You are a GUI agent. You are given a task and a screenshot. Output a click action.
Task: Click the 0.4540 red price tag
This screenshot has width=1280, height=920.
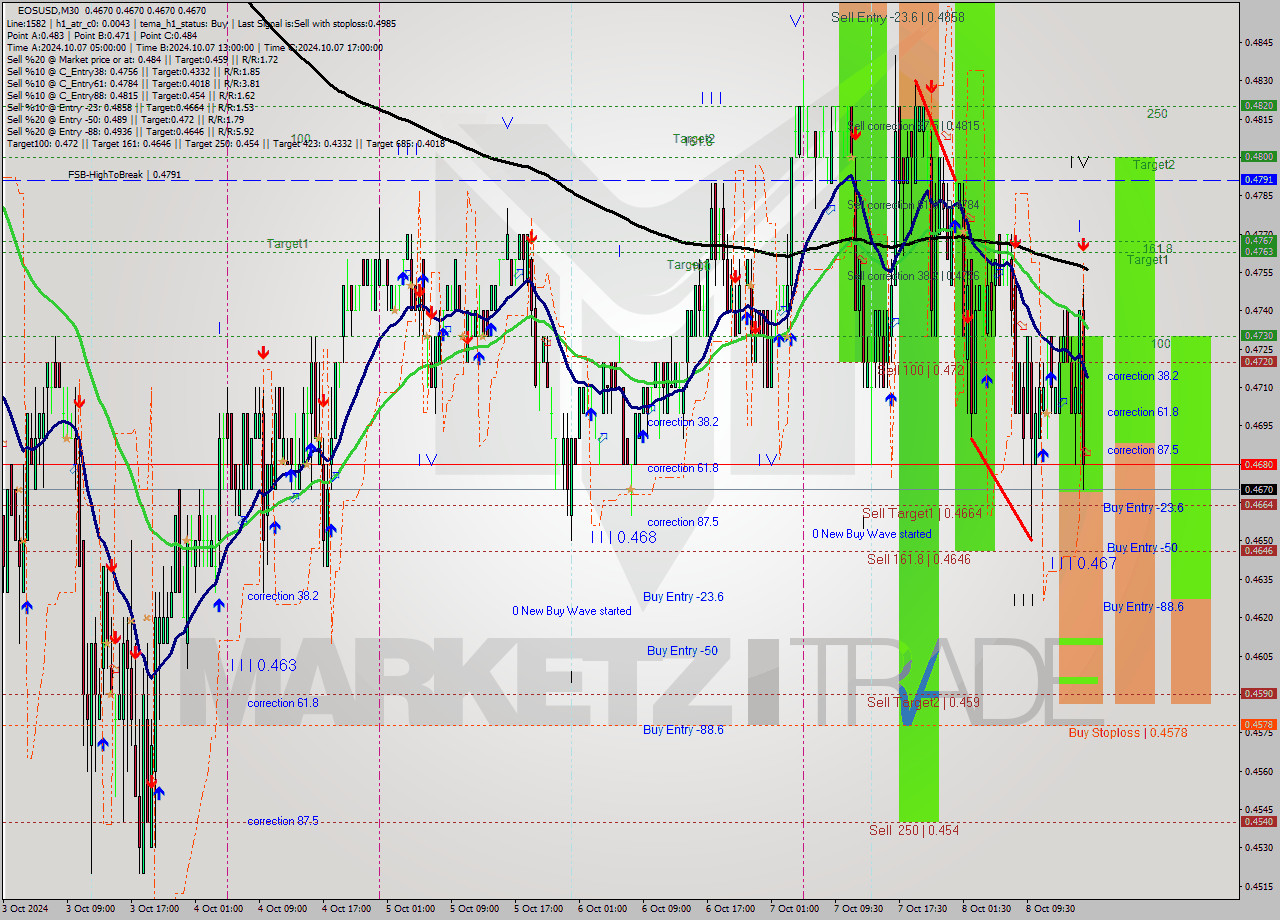(x=1258, y=822)
